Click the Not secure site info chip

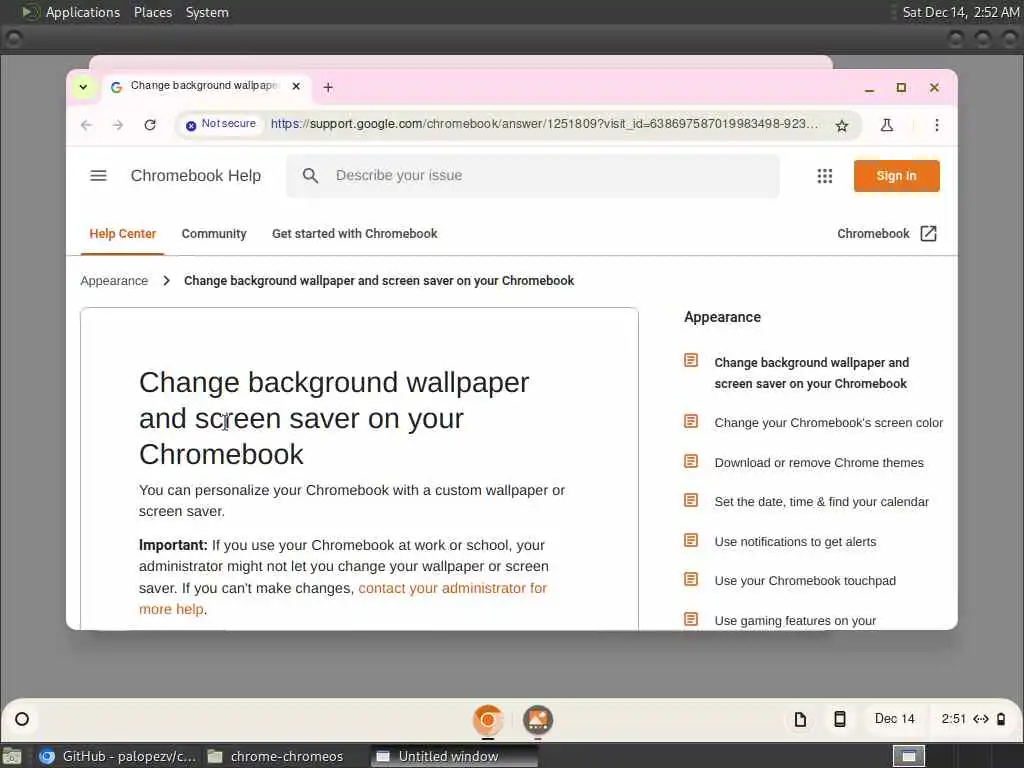point(221,124)
